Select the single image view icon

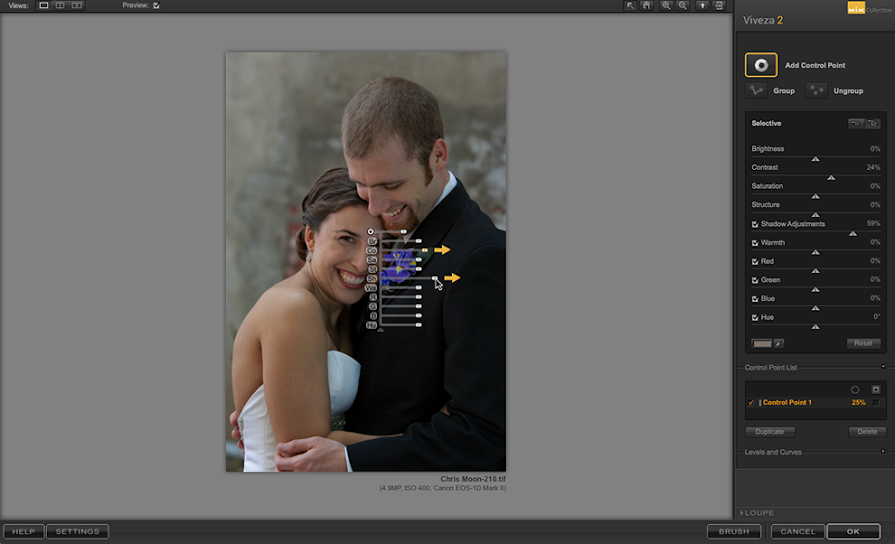[44, 6]
